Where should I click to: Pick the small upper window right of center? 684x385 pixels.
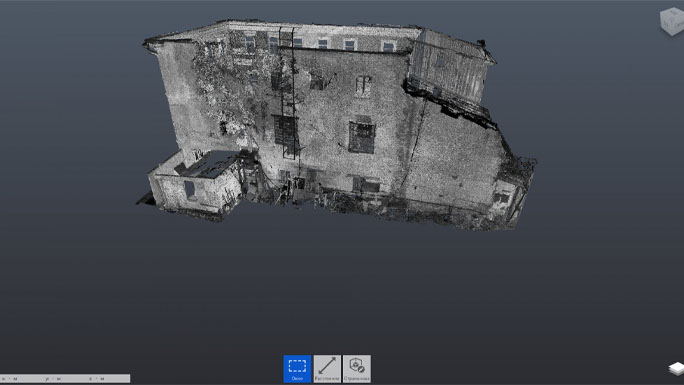coord(363,86)
